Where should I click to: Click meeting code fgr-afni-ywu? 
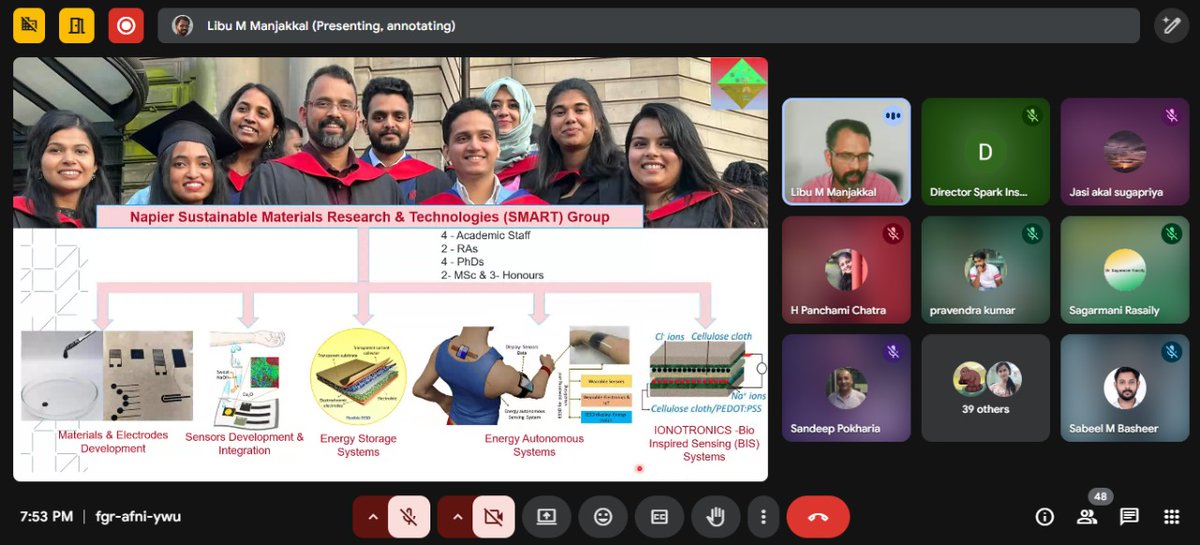[x=138, y=517]
